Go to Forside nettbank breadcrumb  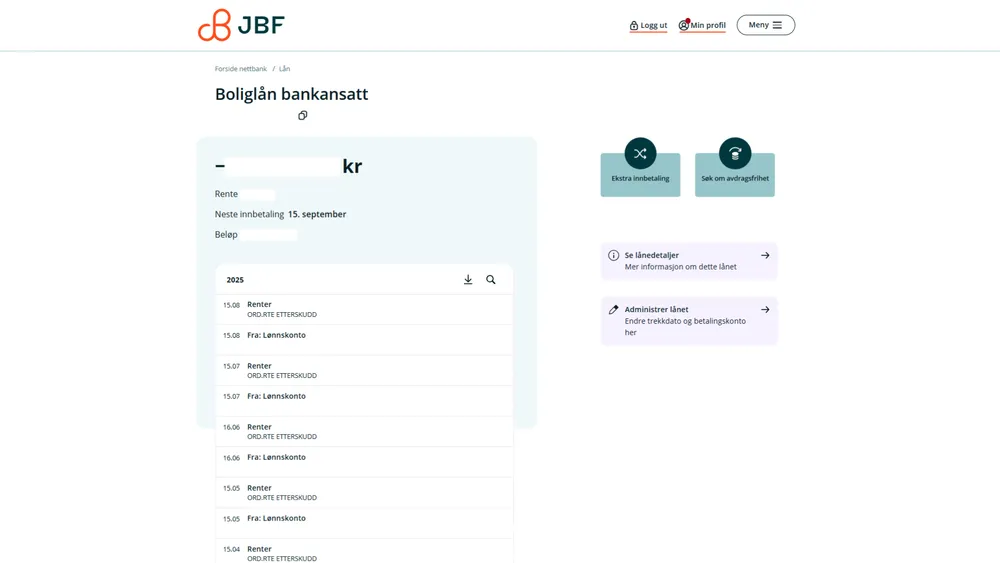tap(241, 69)
